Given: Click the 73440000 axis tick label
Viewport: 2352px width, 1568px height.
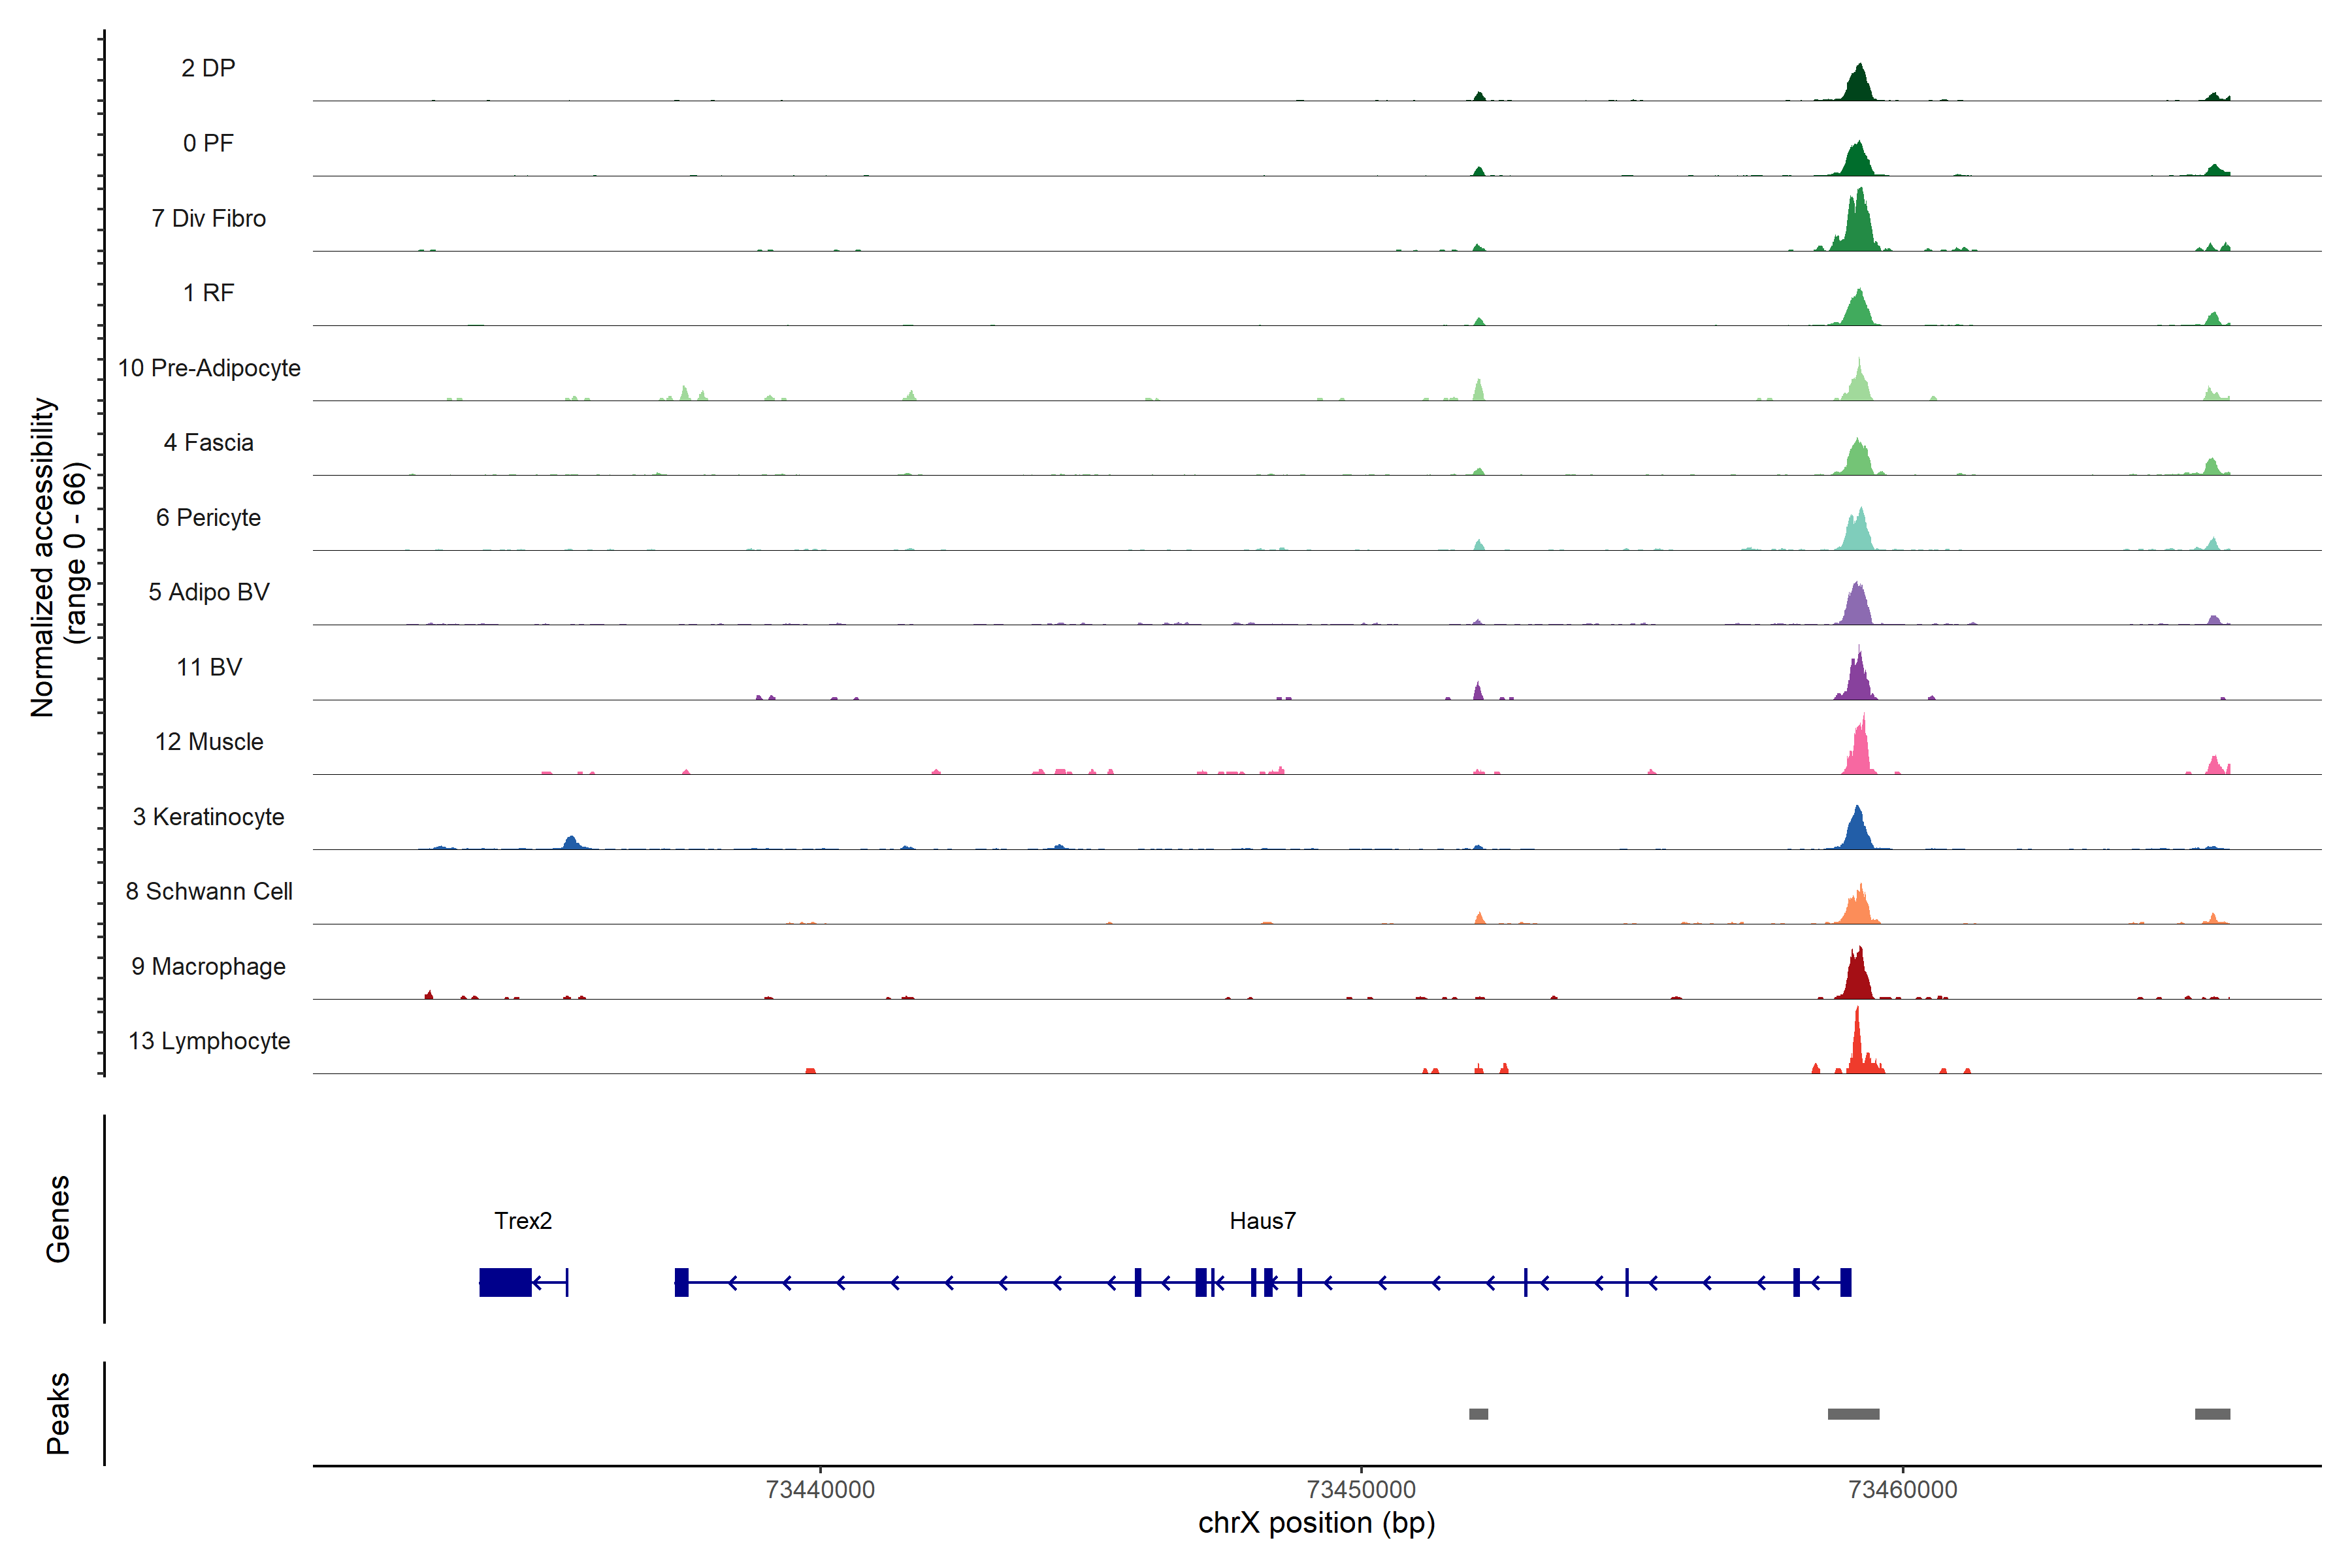Looking at the screenshot, I should pos(820,1489).
